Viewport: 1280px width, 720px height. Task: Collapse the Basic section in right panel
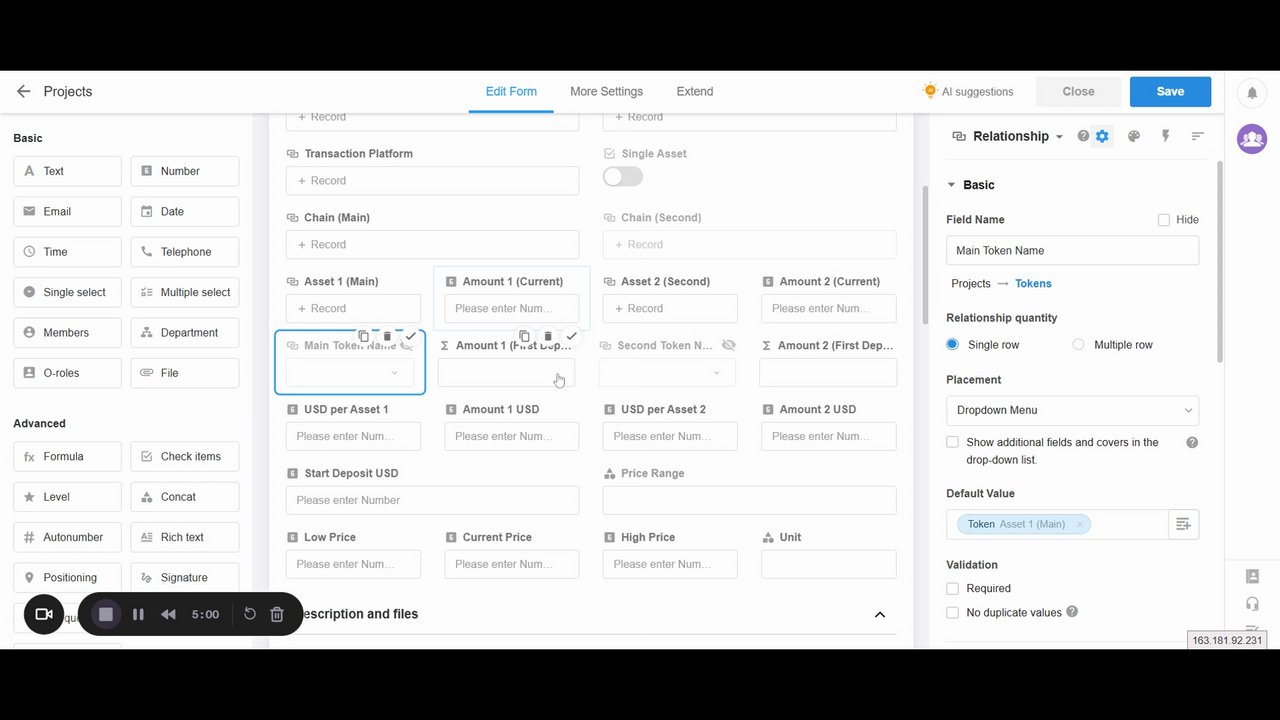pos(951,185)
